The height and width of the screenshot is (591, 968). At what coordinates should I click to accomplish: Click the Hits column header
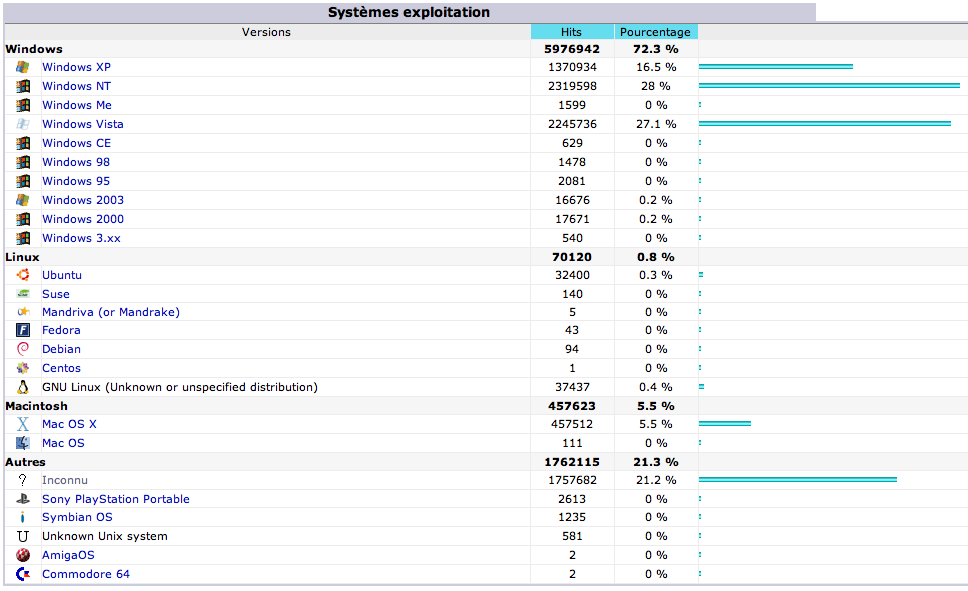point(571,32)
